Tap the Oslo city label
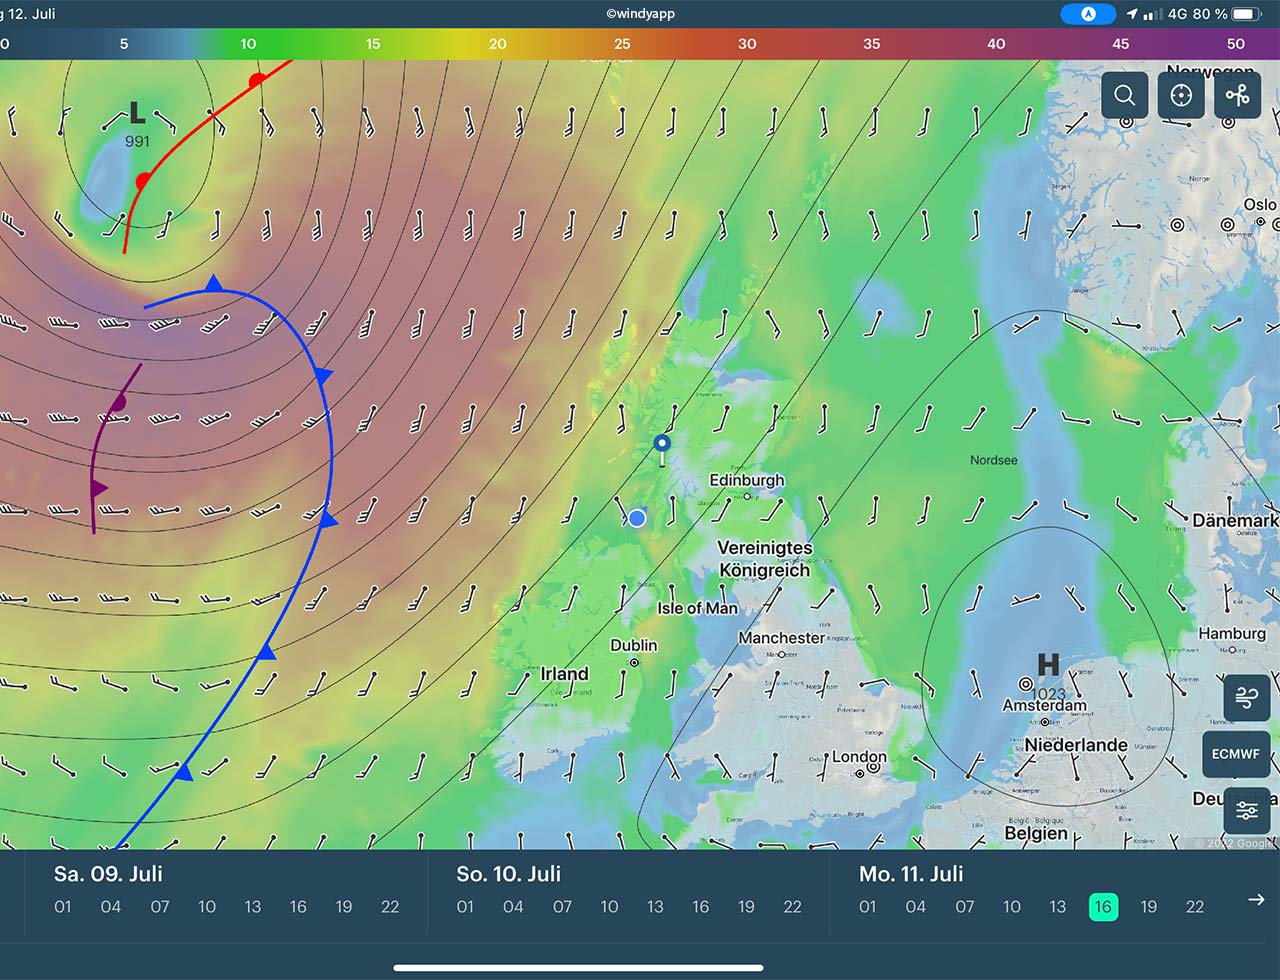Screen dimensions: 1280x980 point(1260,205)
